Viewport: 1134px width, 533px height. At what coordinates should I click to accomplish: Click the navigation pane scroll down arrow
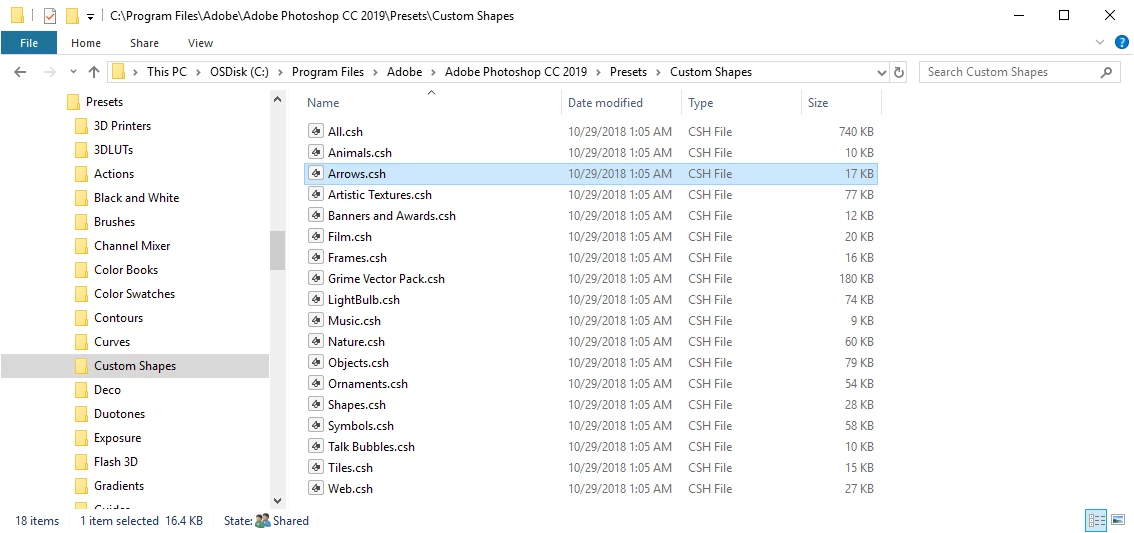[278, 500]
